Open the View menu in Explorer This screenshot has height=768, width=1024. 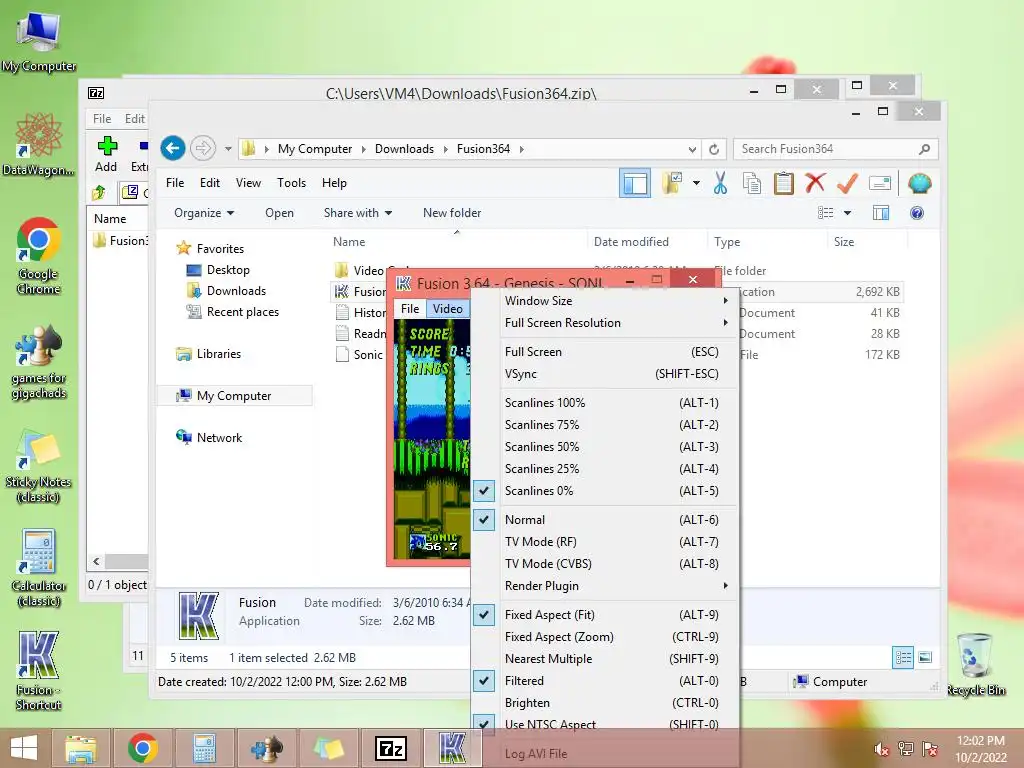248,184
